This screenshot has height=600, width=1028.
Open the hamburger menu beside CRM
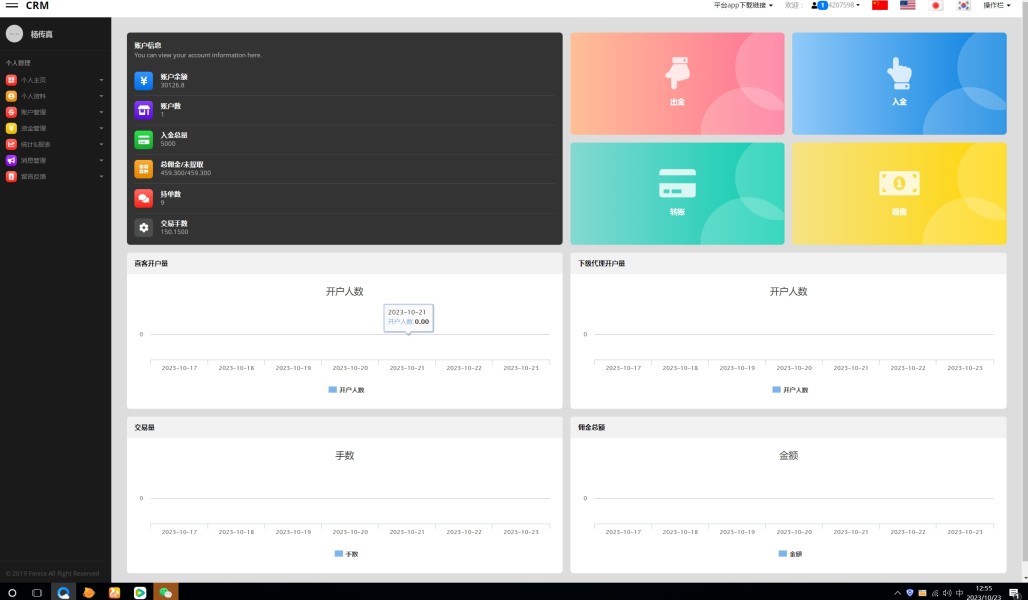point(12,5)
